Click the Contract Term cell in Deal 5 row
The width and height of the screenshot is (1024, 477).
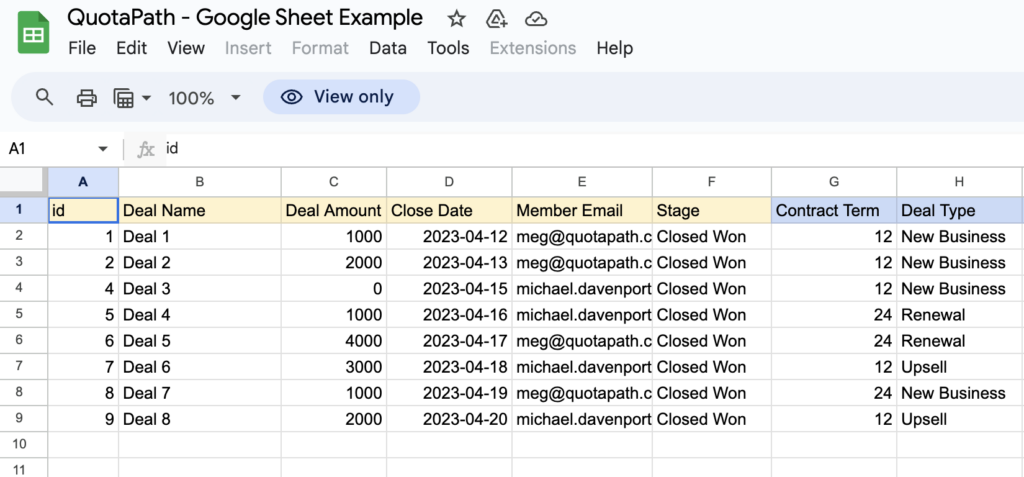point(834,341)
